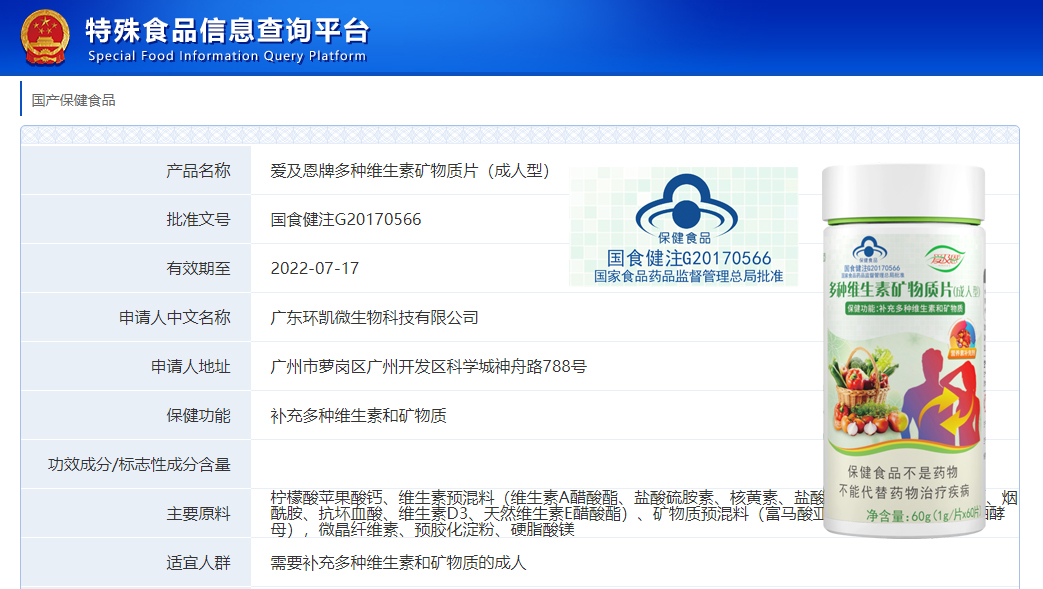Click the 特殊食品信息查询平台 site title
Image resolution: width=1043 pixels, height=589 pixels.
(227, 28)
